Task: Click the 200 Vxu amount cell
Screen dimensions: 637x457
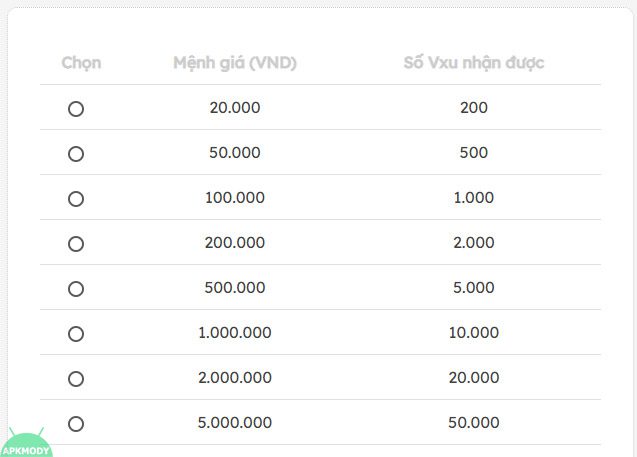Action: tap(474, 108)
